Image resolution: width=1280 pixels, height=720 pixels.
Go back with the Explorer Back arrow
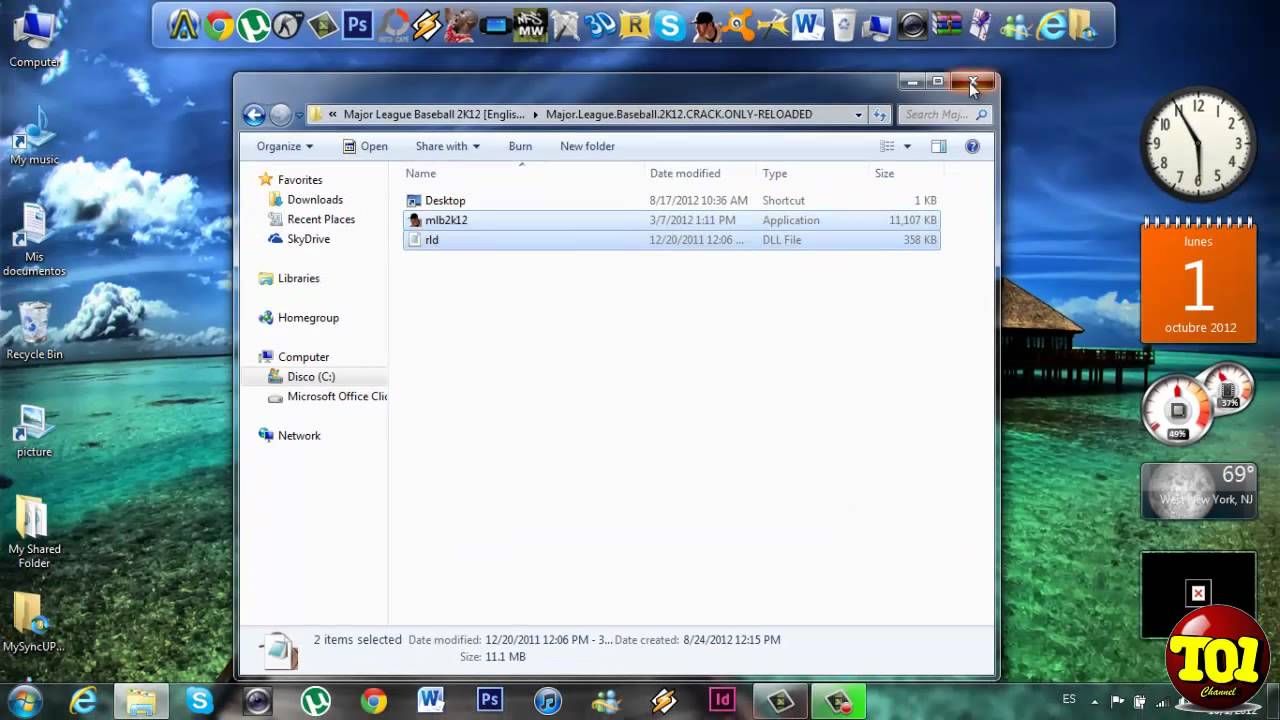click(x=254, y=115)
